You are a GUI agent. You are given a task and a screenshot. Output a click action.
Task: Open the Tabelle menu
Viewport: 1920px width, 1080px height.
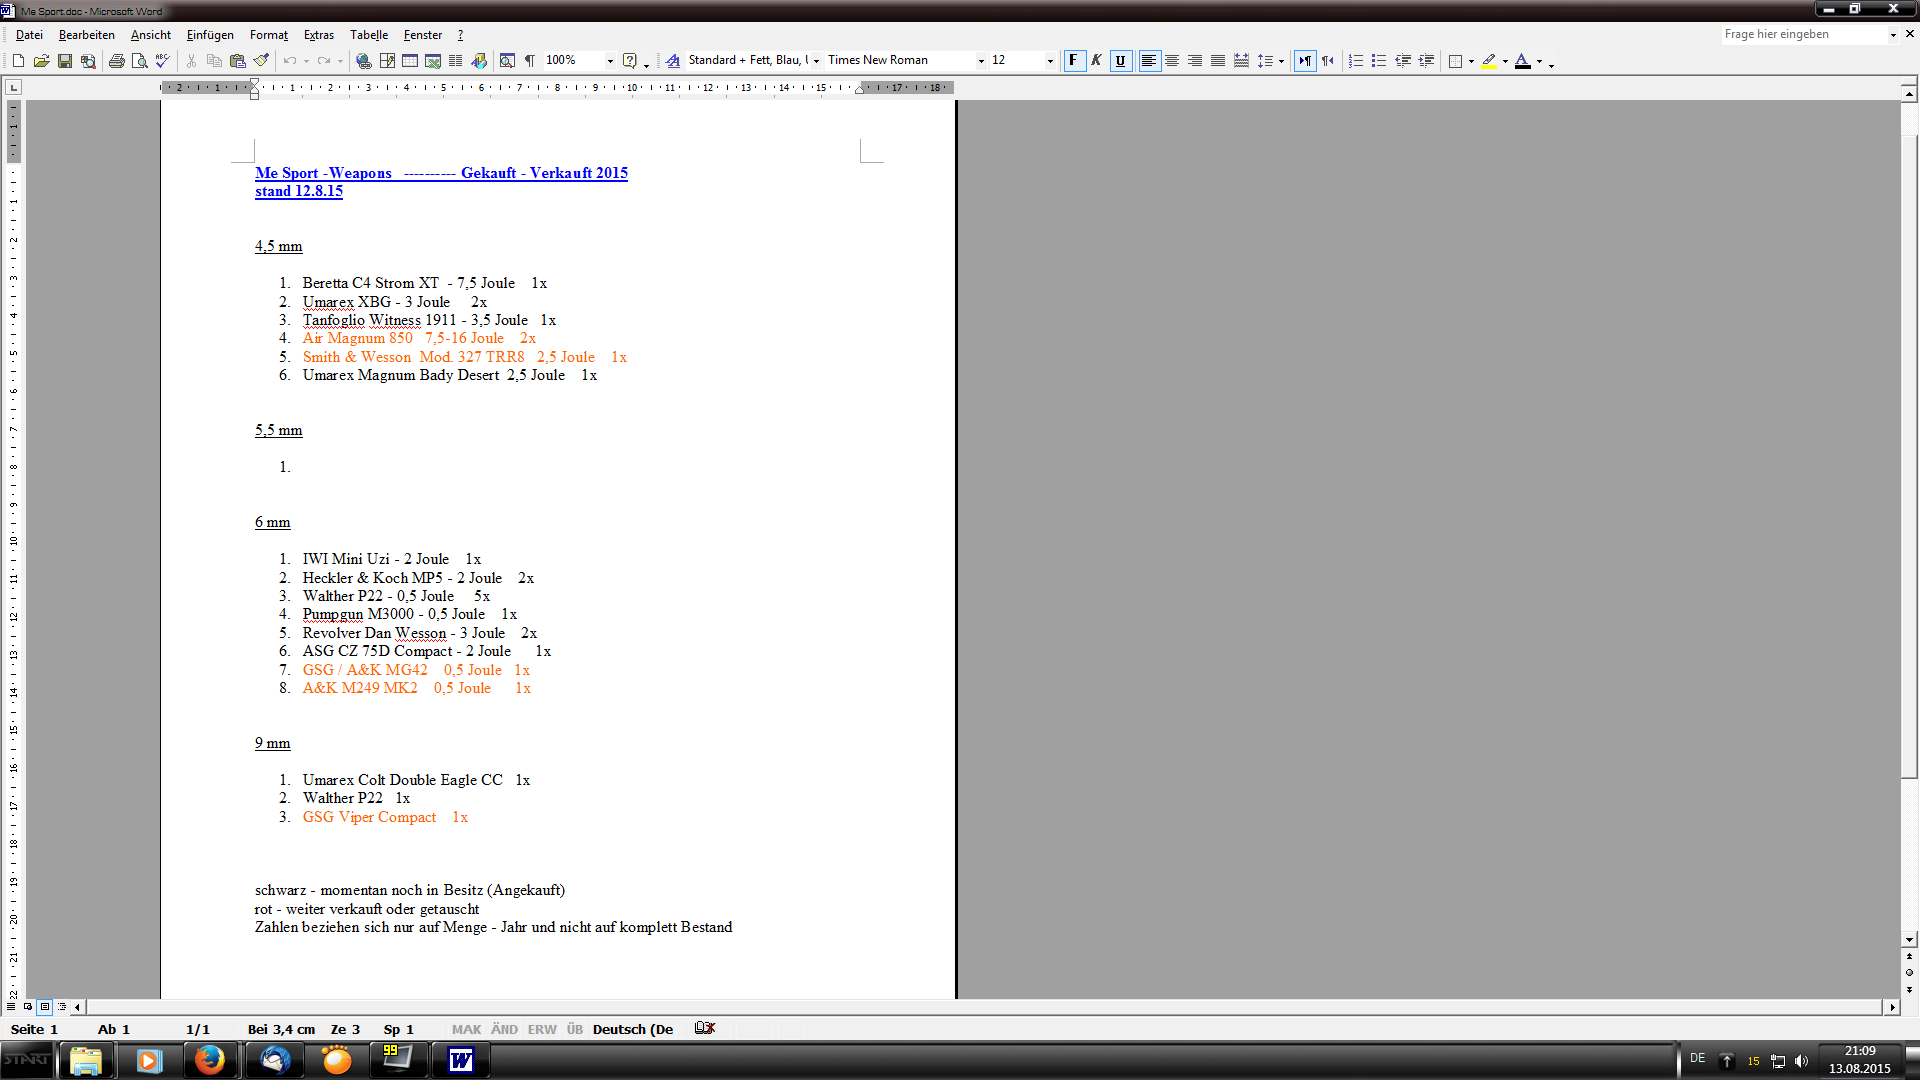(x=369, y=35)
